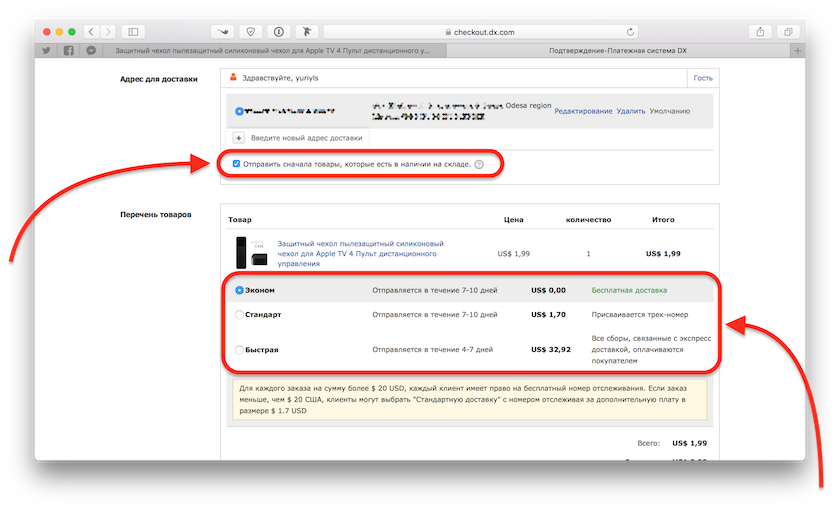
Task: Open the Share button in Safari
Action: 760,32
